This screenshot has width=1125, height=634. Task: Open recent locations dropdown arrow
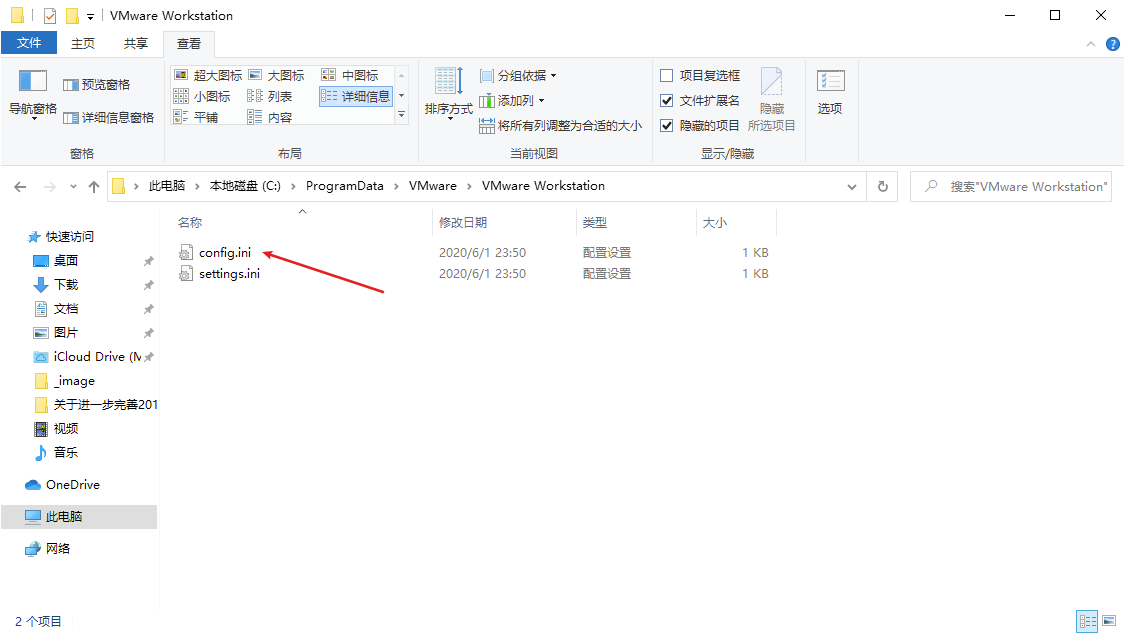(x=73, y=186)
